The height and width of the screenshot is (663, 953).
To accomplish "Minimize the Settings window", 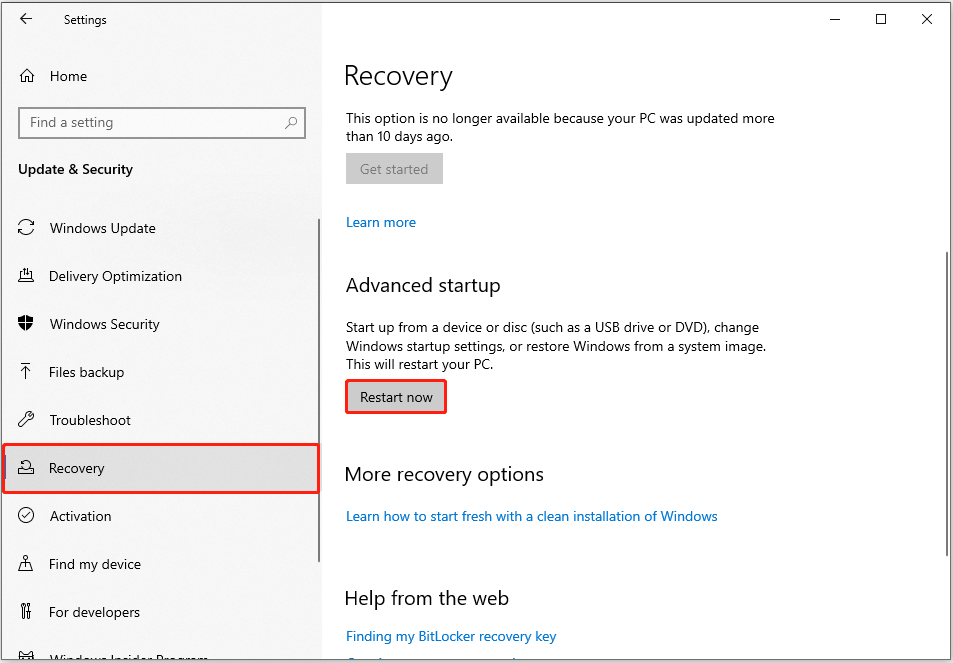I will [x=835, y=19].
